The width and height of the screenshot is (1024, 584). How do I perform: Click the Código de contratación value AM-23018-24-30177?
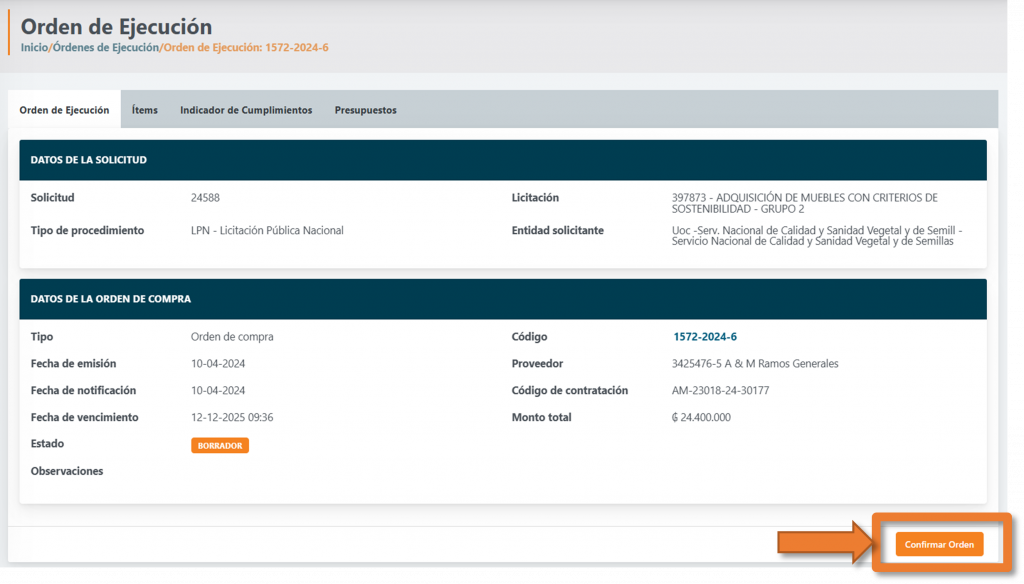coord(720,391)
